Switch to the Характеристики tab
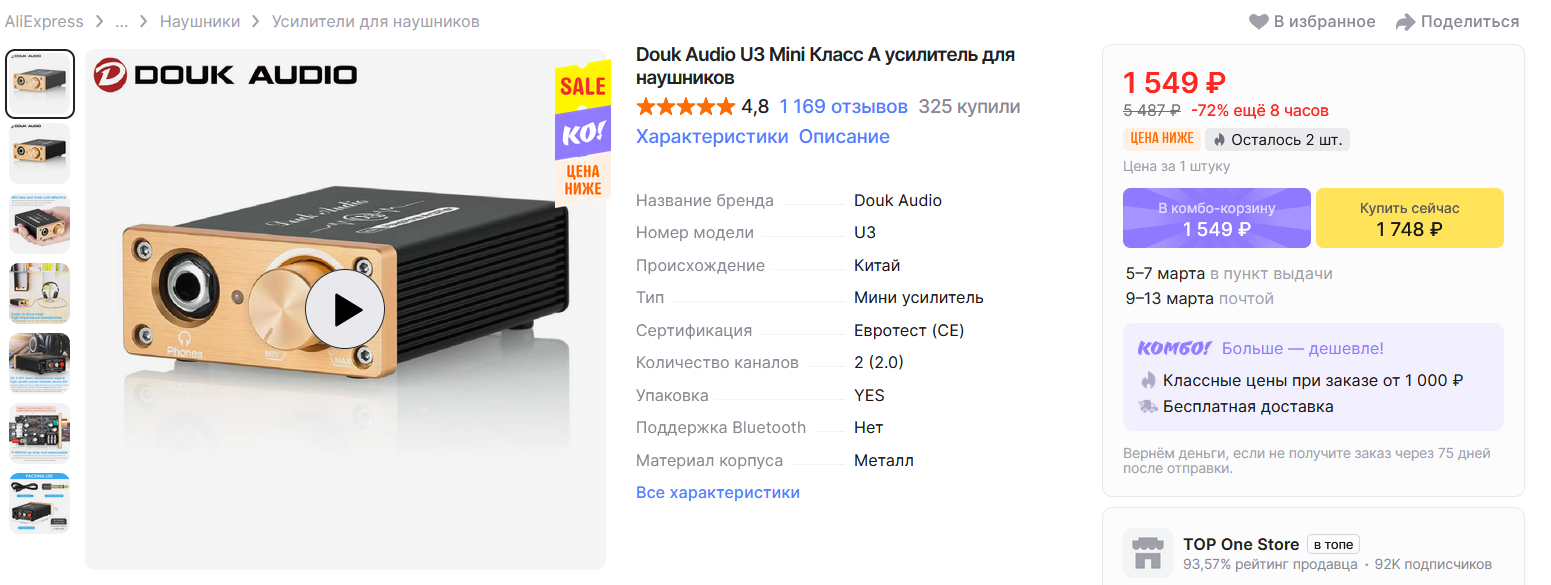The width and height of the screenshot is (1551, 585). (712, 137)
